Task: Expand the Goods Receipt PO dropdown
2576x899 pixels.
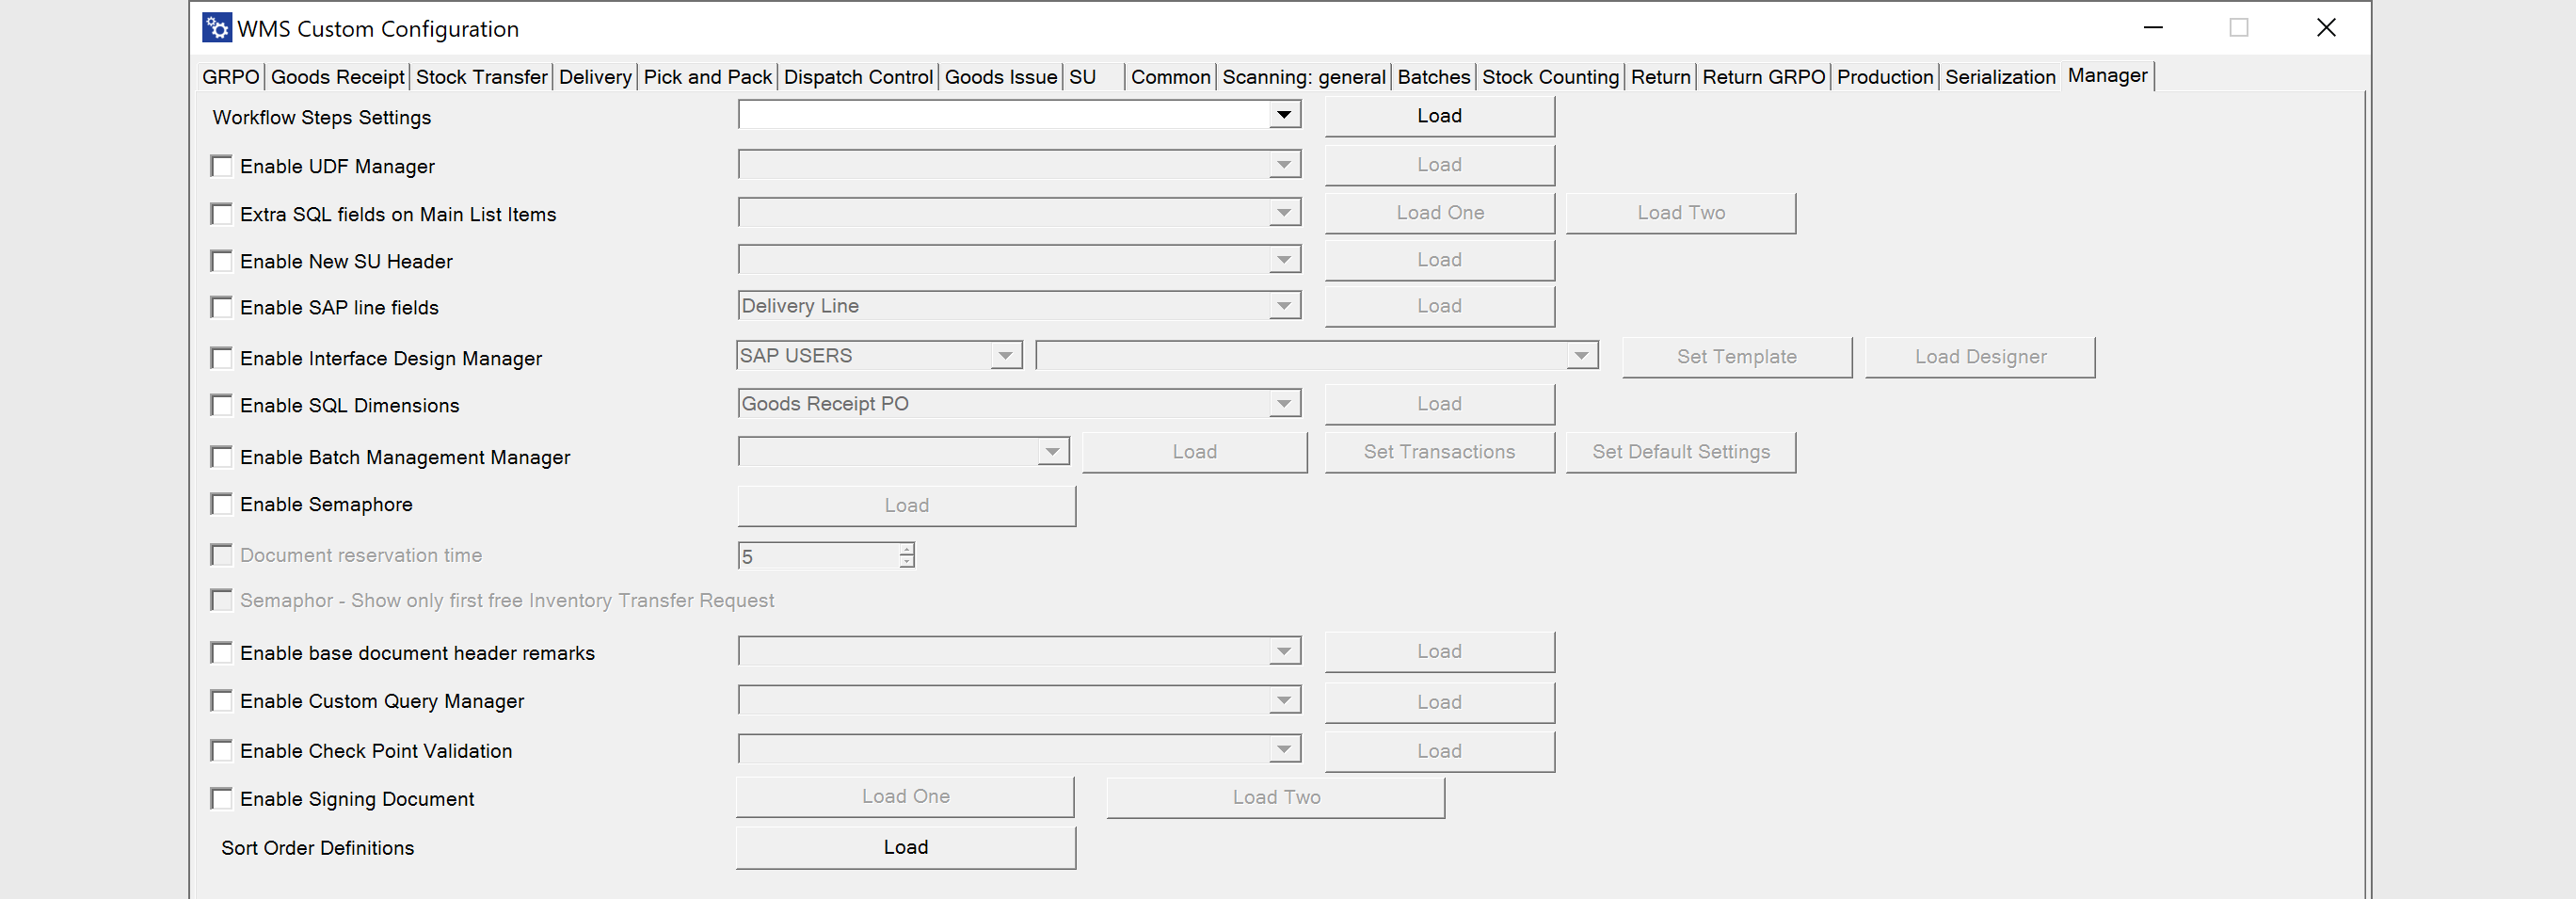Action: (1284, 404)
